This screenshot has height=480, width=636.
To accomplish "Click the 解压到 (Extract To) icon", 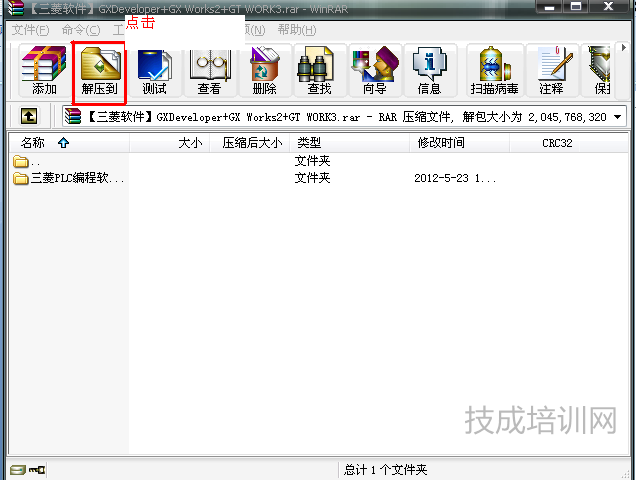I will (99, 70).
